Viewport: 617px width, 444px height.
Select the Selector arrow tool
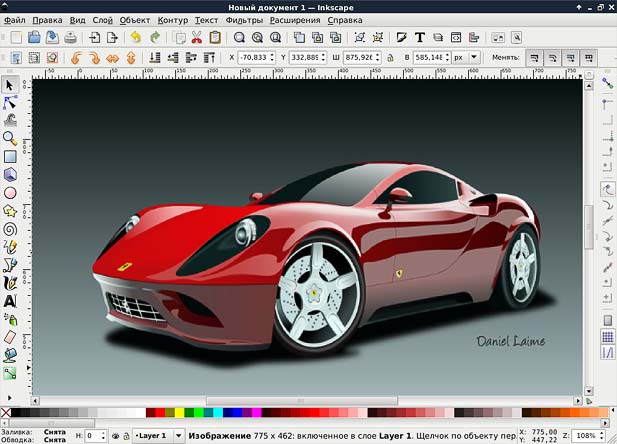click(10, 85)
